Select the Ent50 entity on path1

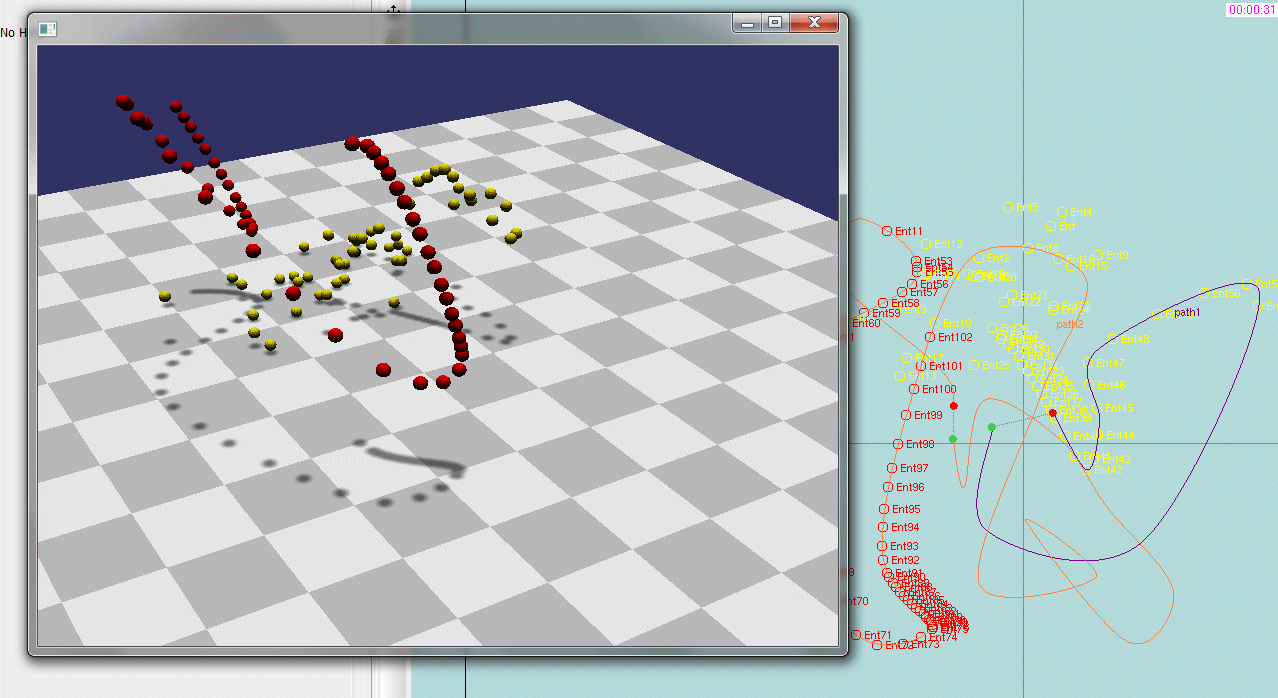(x=1204, y=293)
